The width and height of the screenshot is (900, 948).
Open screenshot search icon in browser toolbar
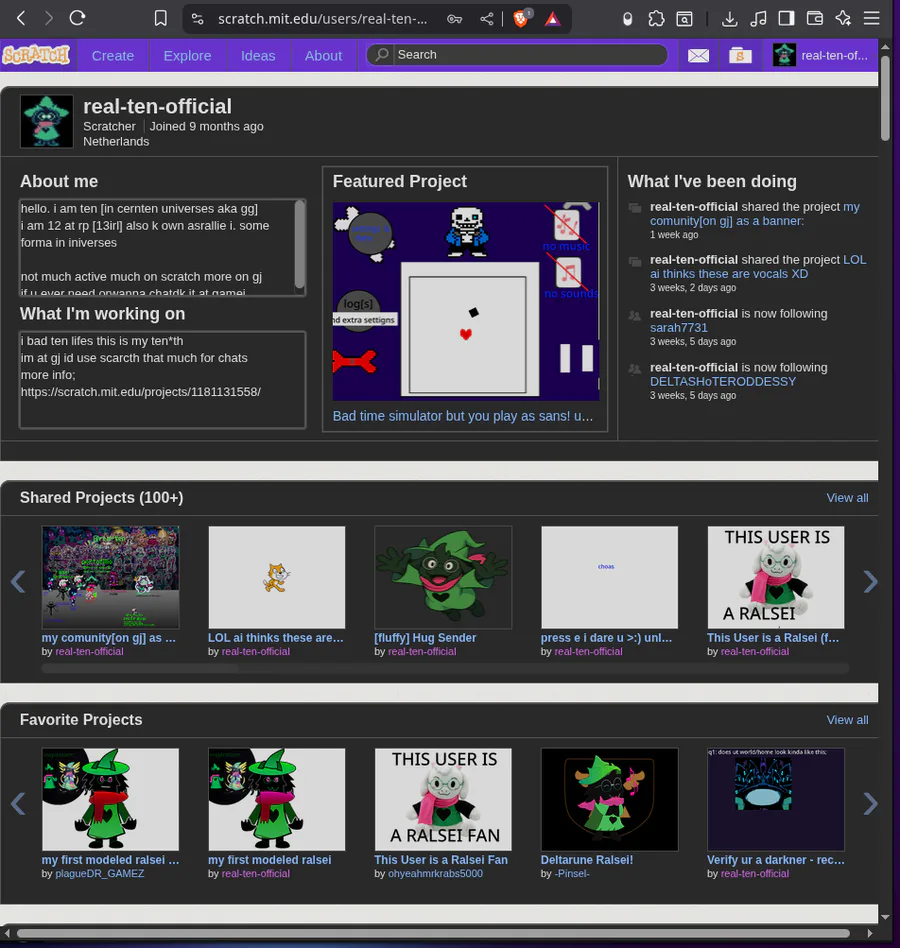coord(684,19)
